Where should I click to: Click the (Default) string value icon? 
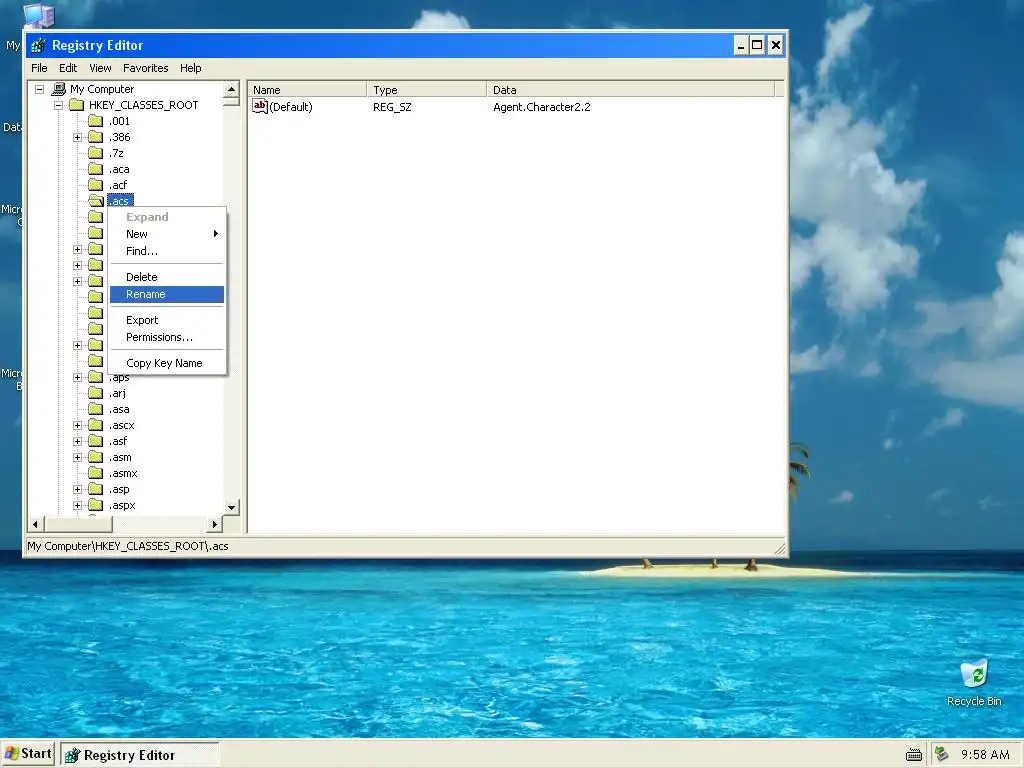260,106
